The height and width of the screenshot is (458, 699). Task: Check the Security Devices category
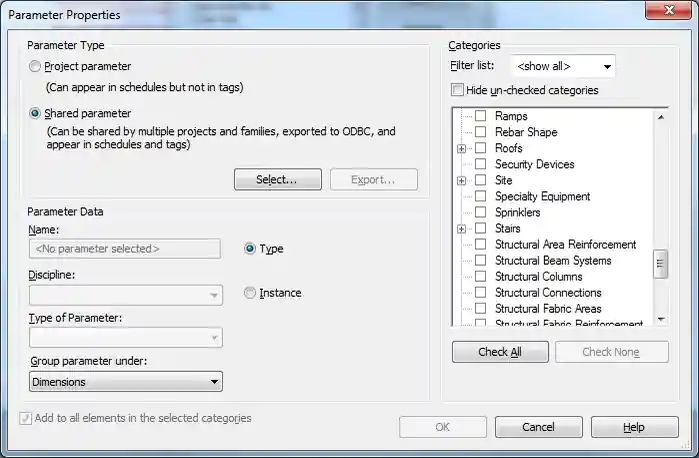point(481,164)
